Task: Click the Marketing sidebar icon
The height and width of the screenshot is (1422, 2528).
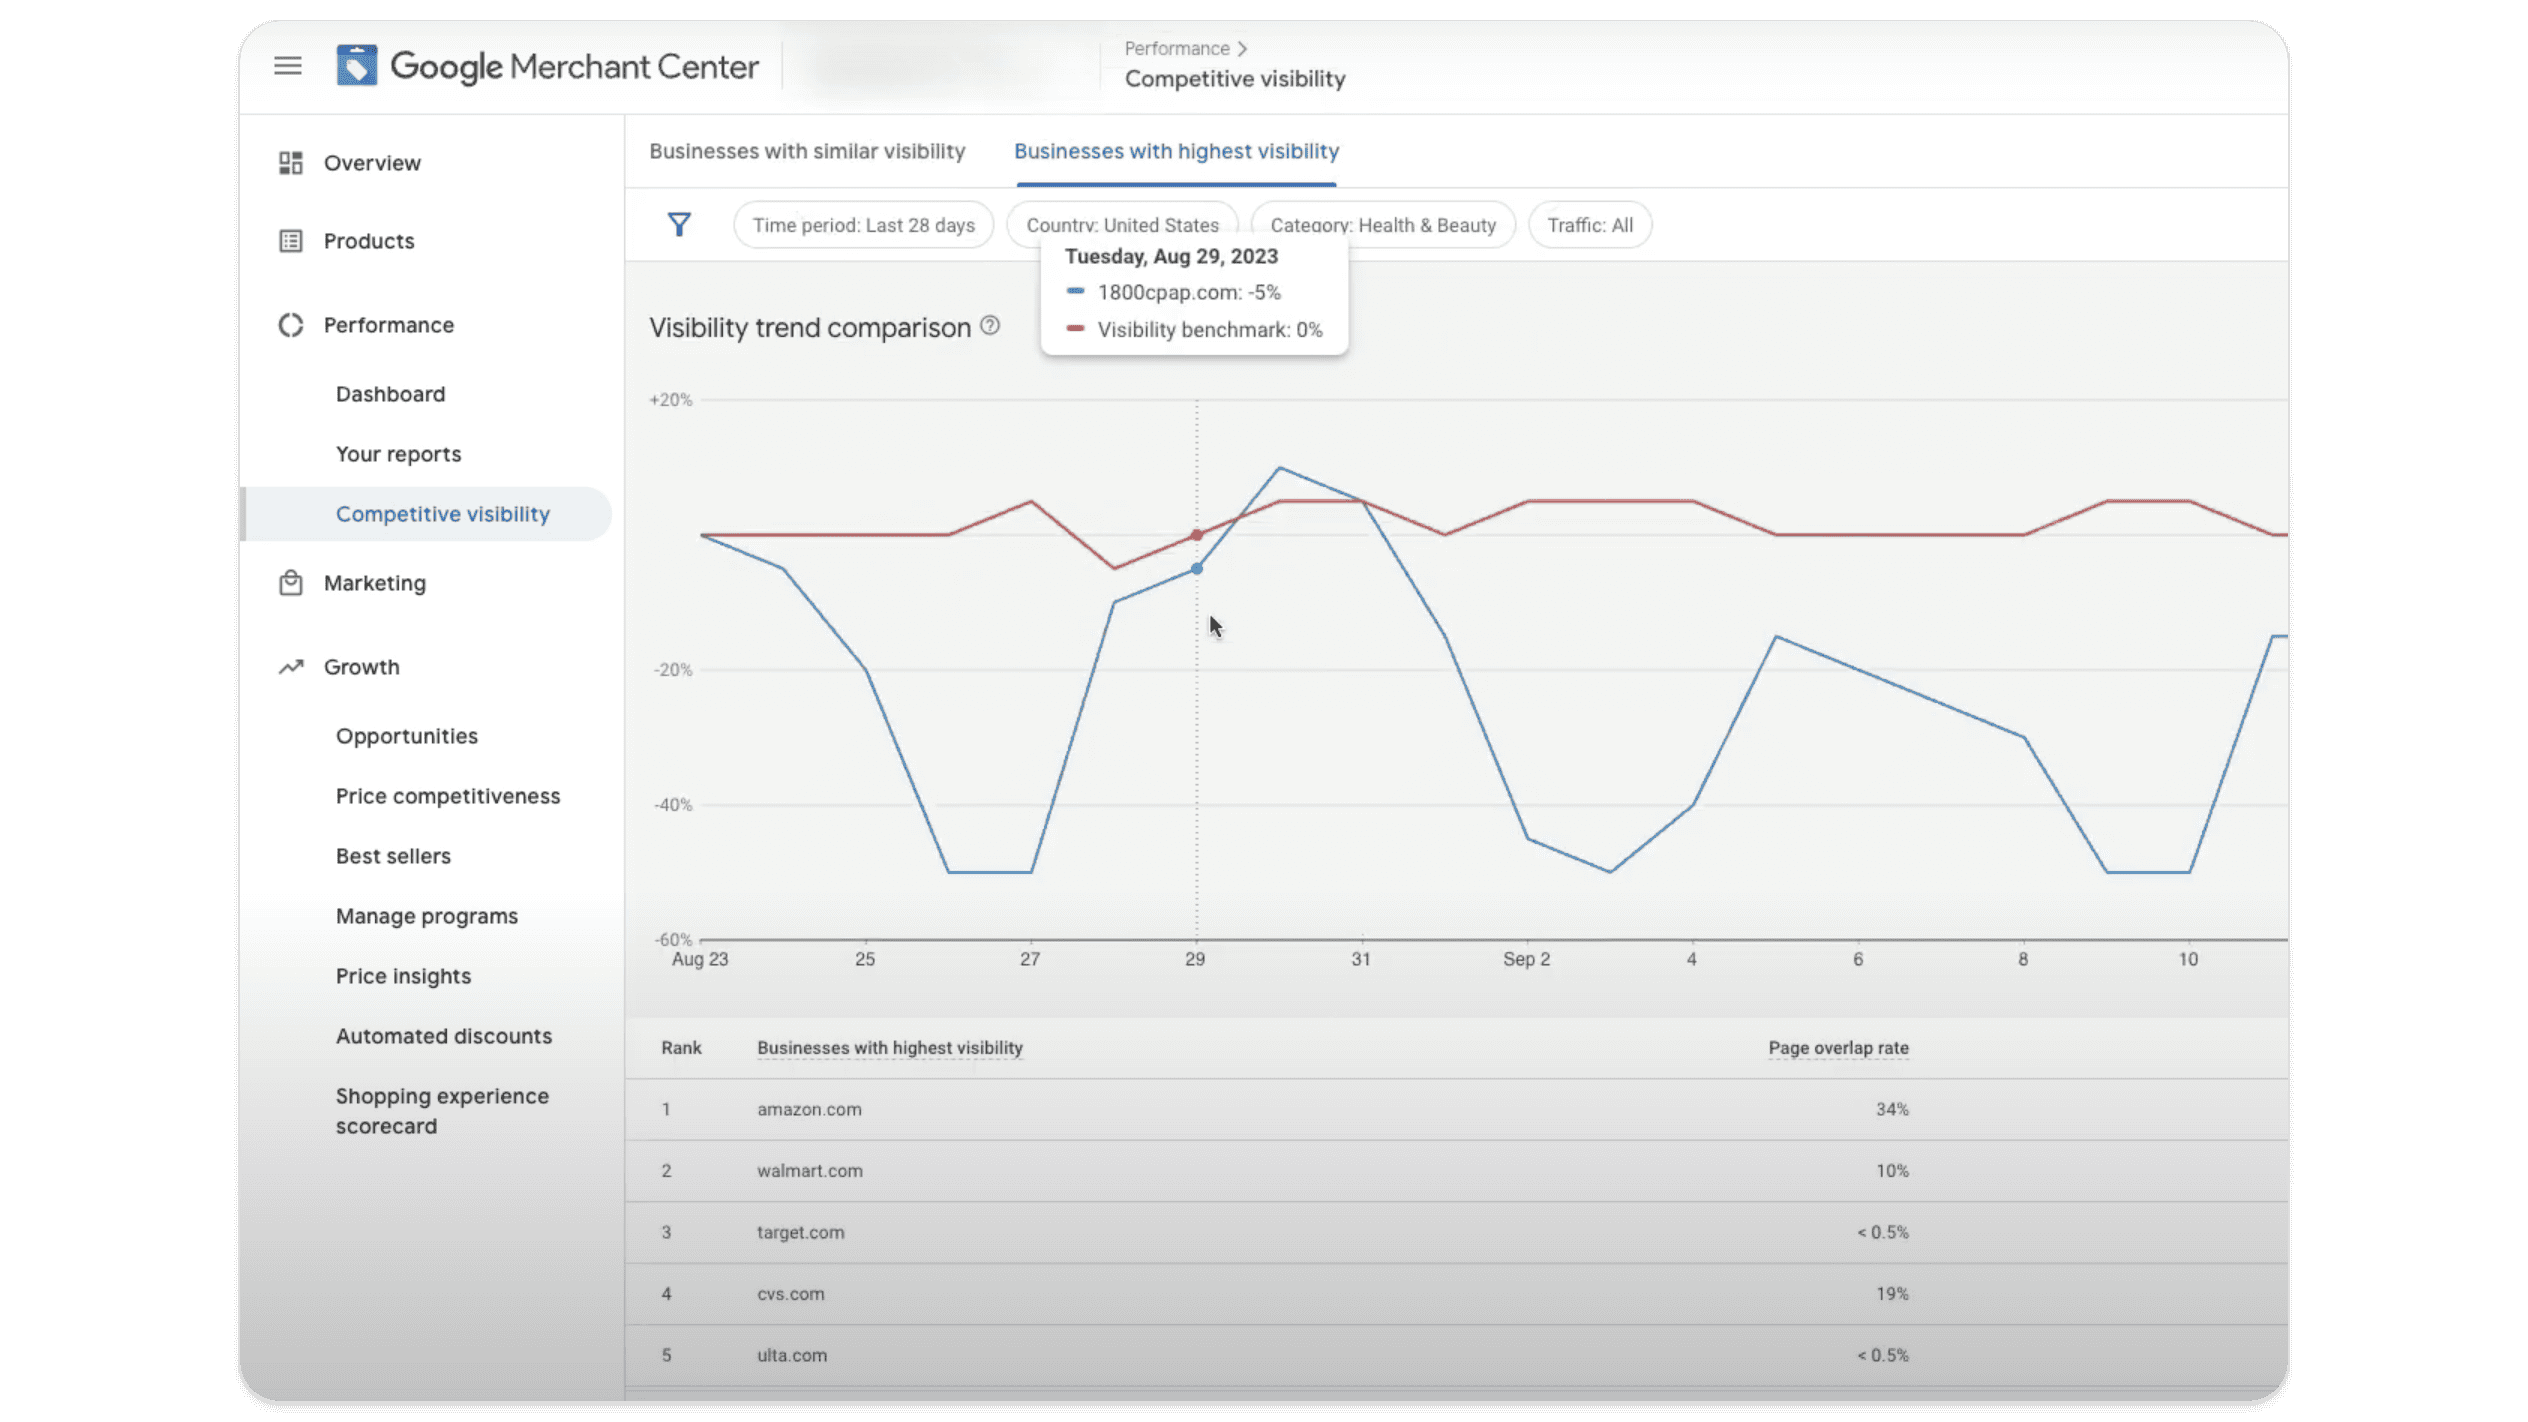Action: click(290, 582)
